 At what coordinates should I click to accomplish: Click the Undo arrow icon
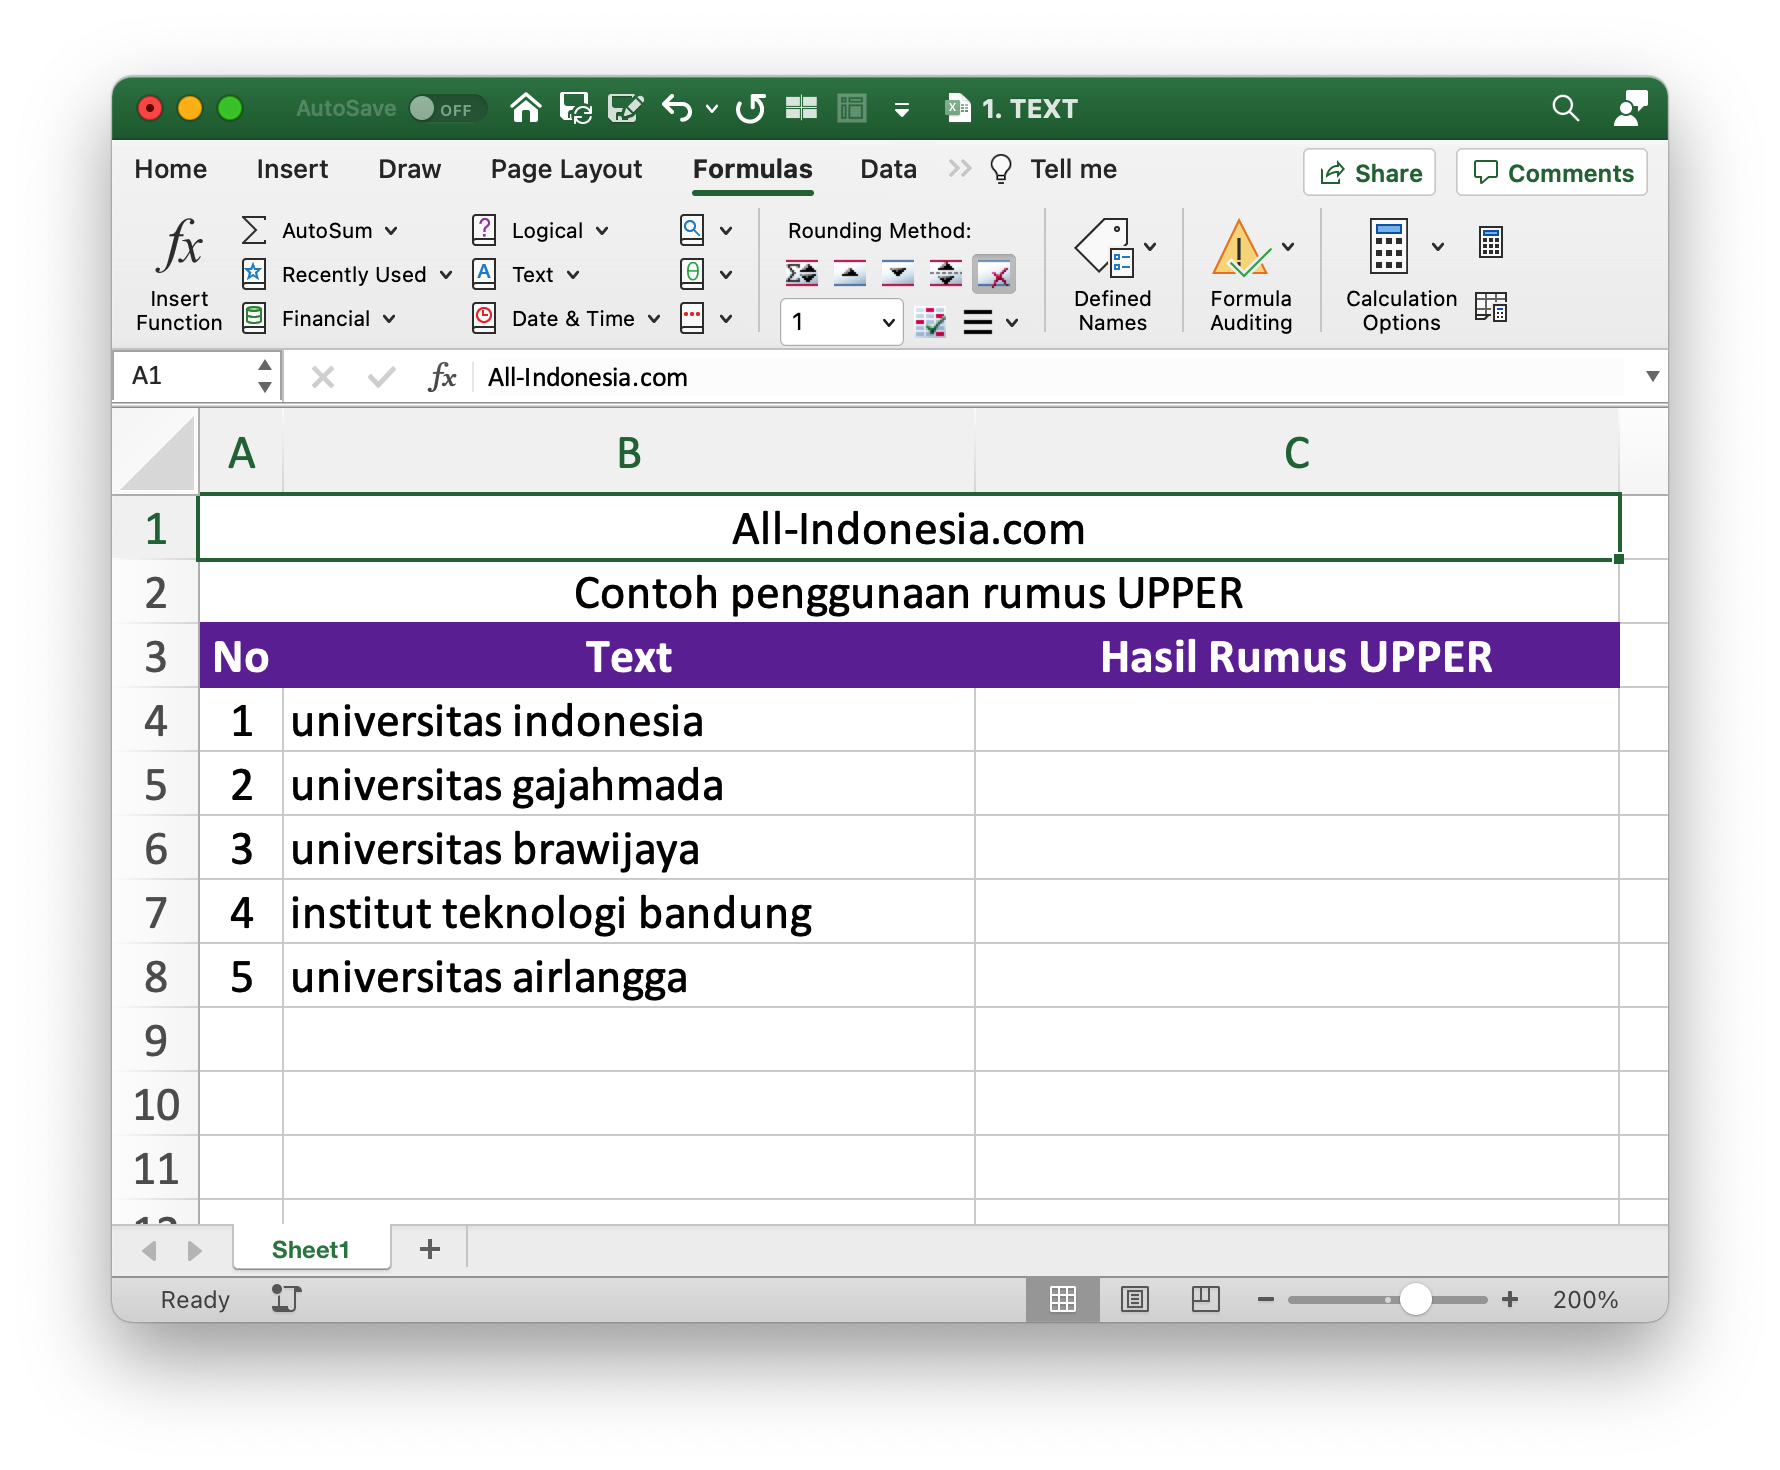(x=677, y=108)
